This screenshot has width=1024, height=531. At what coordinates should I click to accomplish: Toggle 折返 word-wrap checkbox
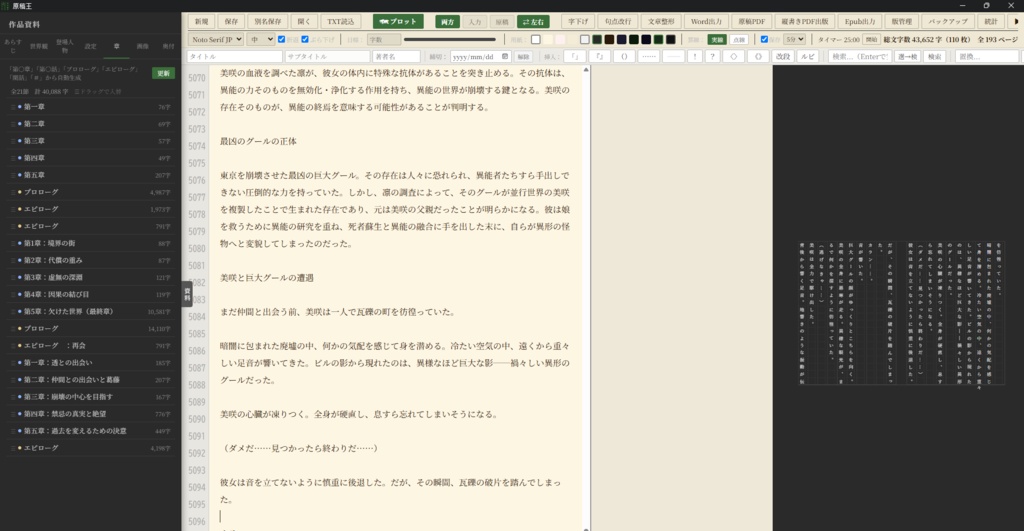281,39
